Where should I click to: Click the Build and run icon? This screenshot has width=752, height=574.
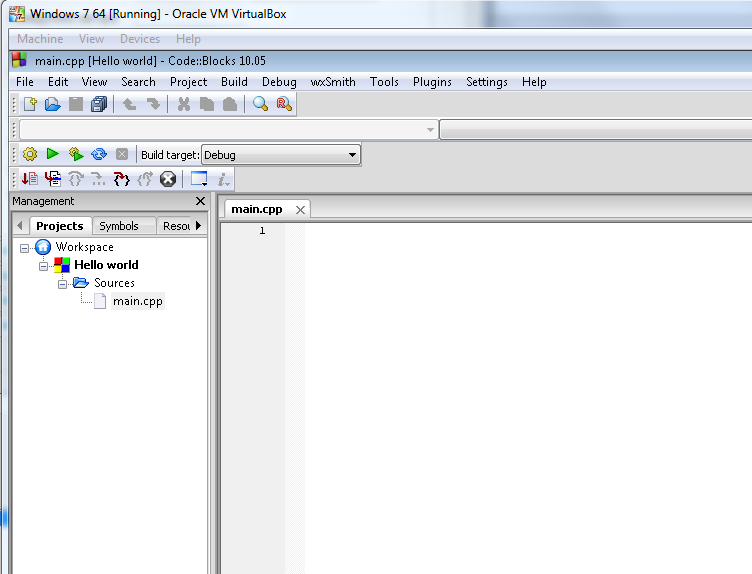point(76,154)
